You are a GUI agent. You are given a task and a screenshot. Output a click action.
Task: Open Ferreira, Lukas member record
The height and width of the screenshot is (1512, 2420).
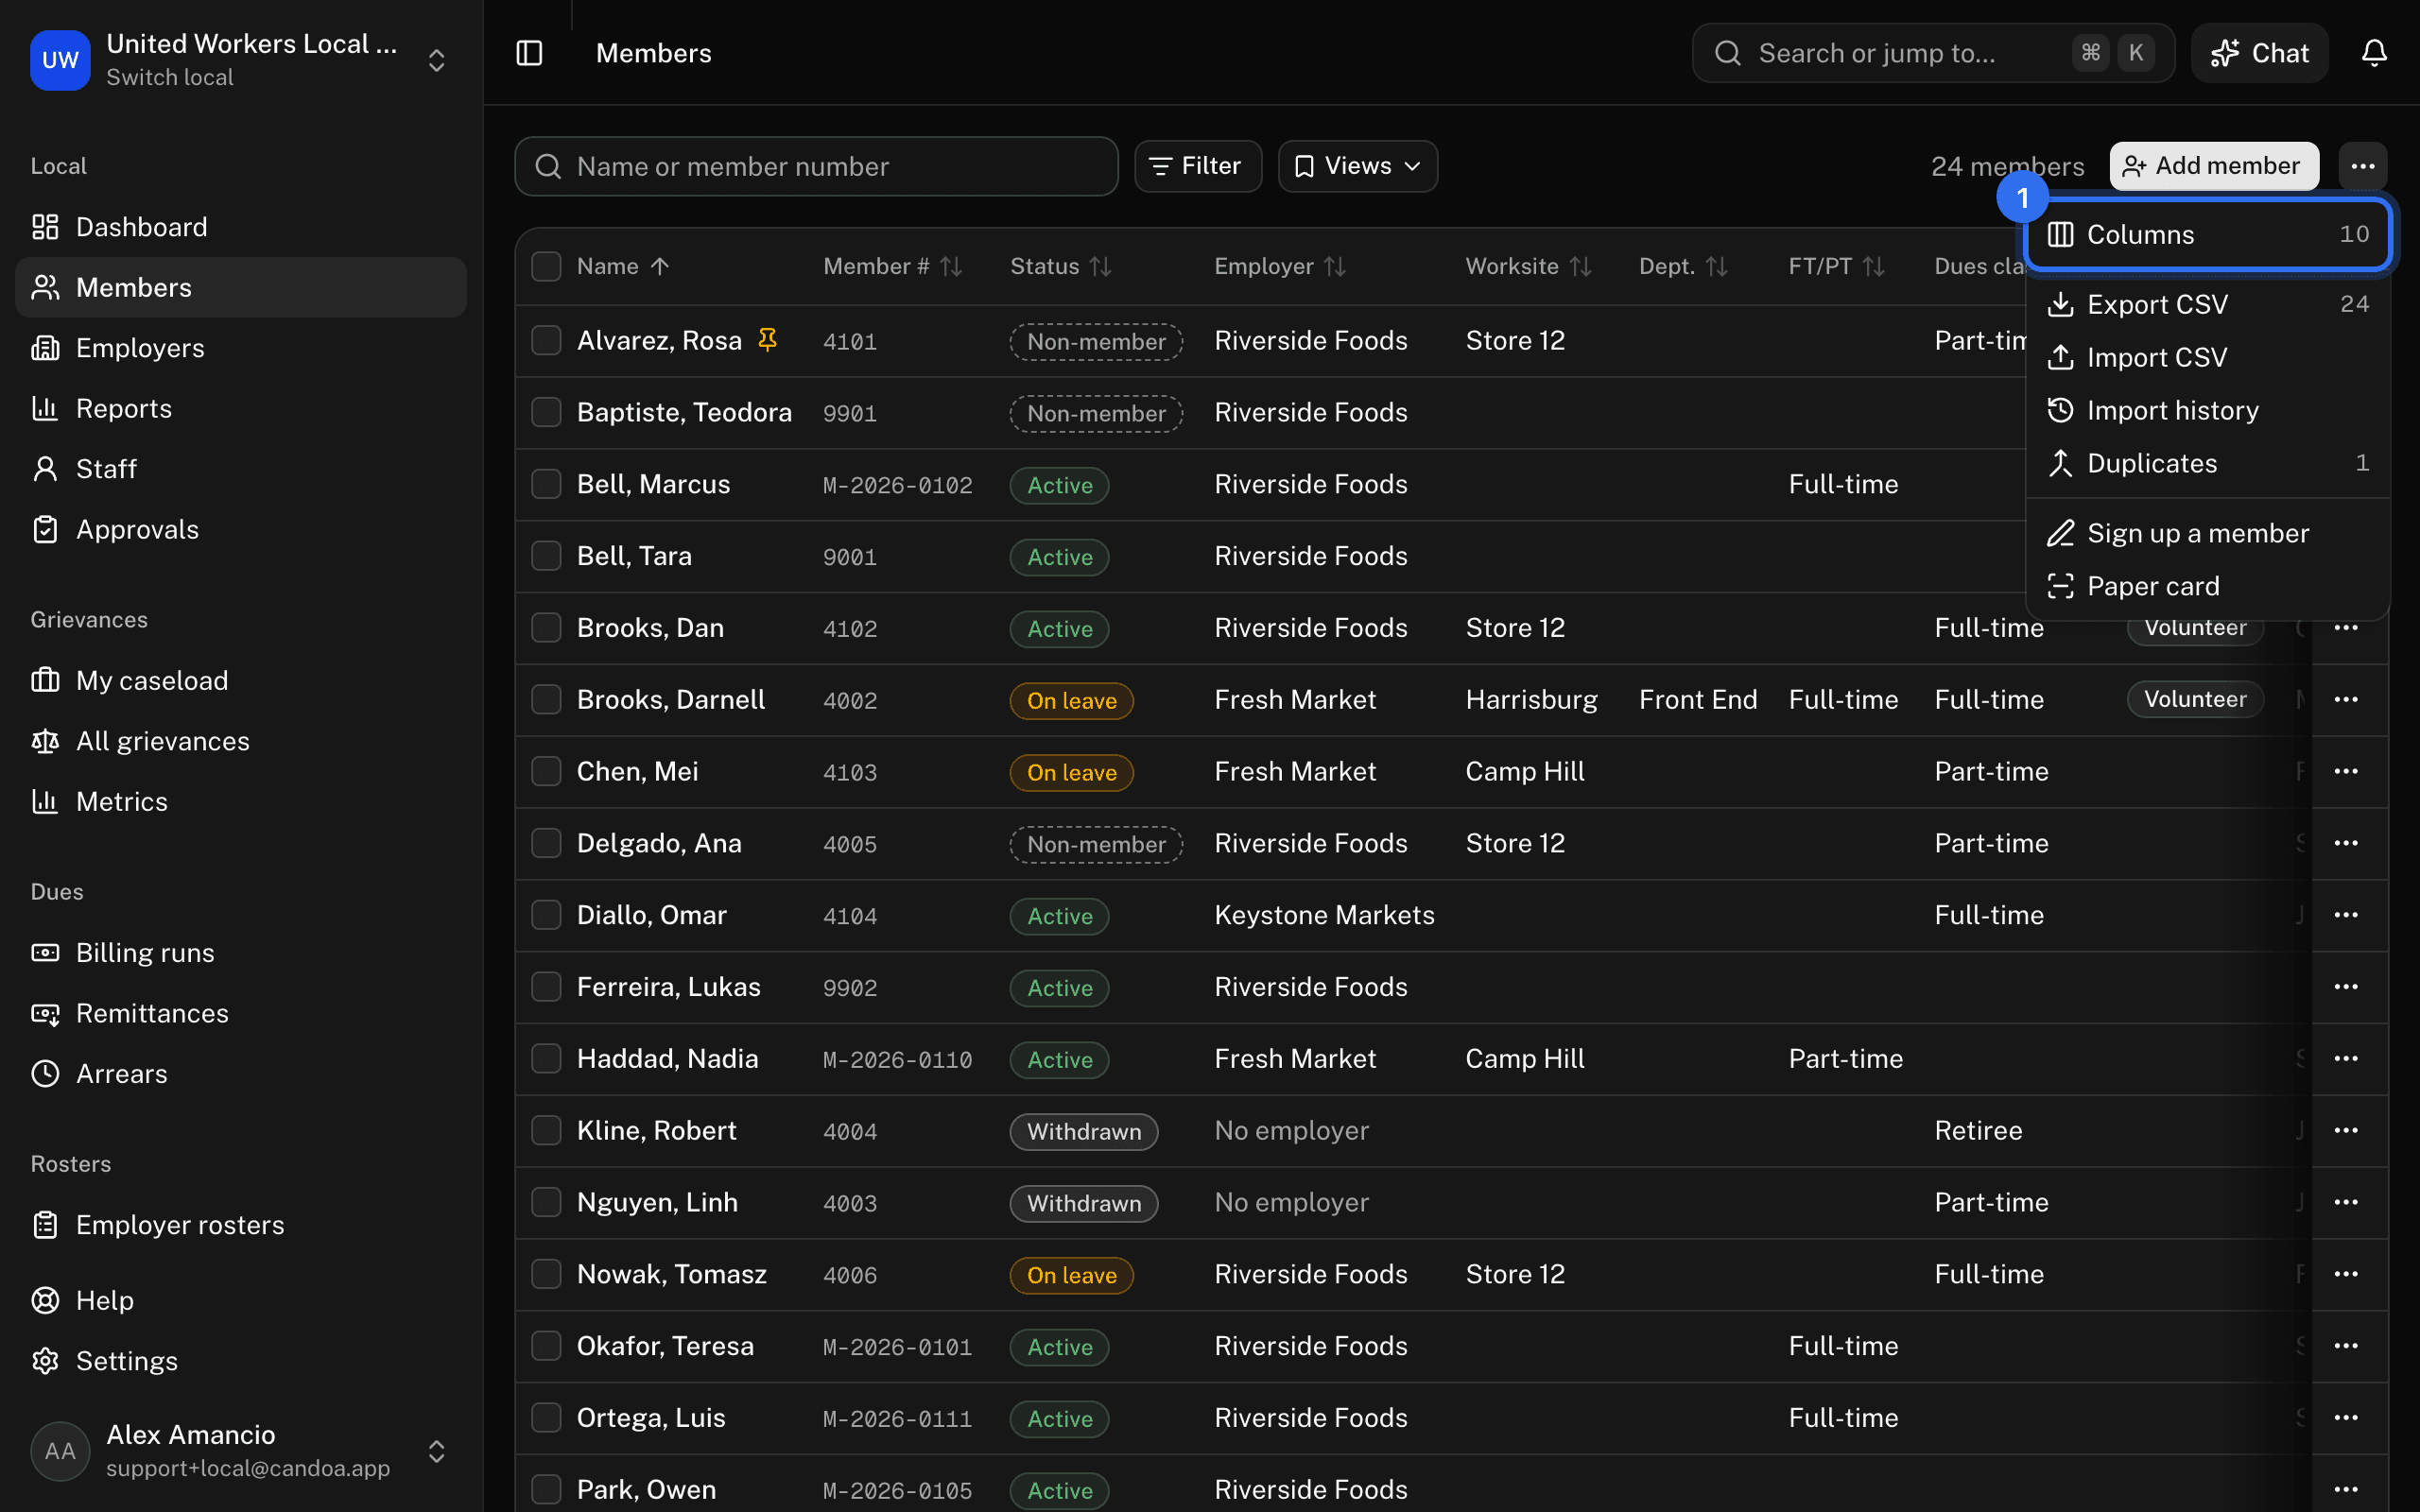click(669, 987)
